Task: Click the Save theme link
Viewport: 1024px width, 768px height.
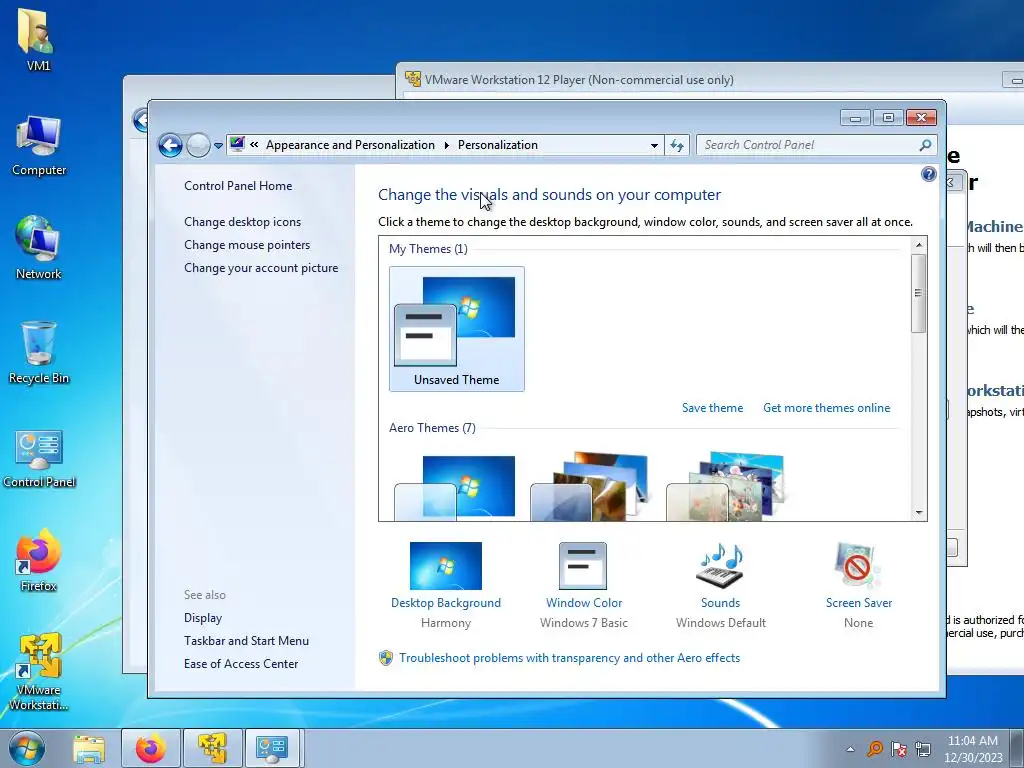Action: tap(712, 408)
